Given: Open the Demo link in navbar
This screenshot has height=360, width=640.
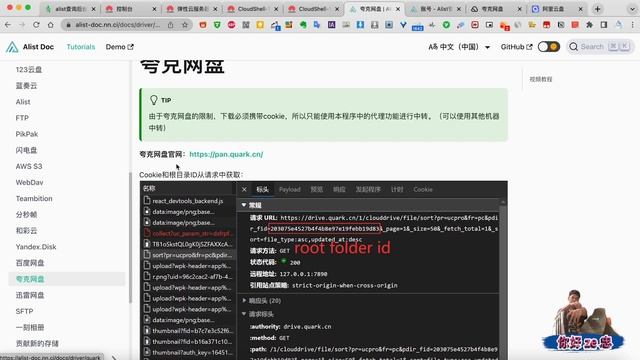Looking at the screenshot, I should click(120, 47).
